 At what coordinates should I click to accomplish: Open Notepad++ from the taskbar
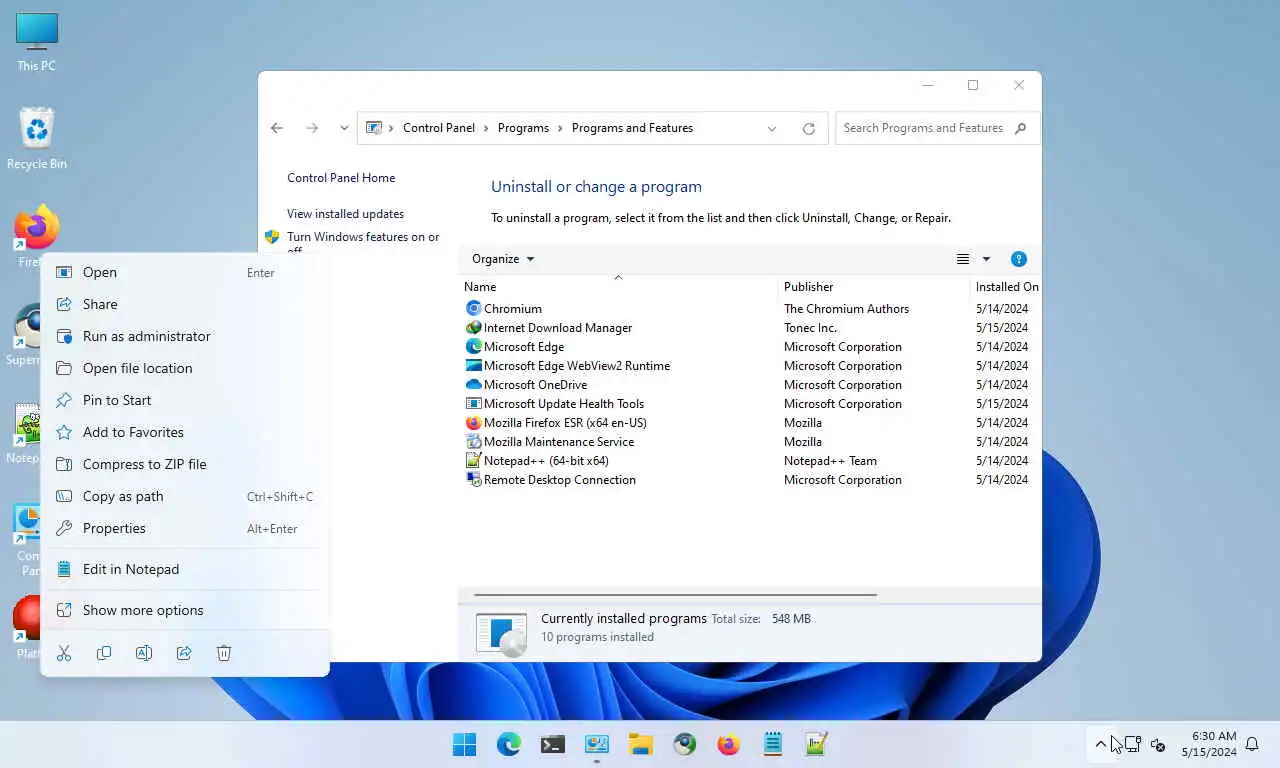[817, 744]
